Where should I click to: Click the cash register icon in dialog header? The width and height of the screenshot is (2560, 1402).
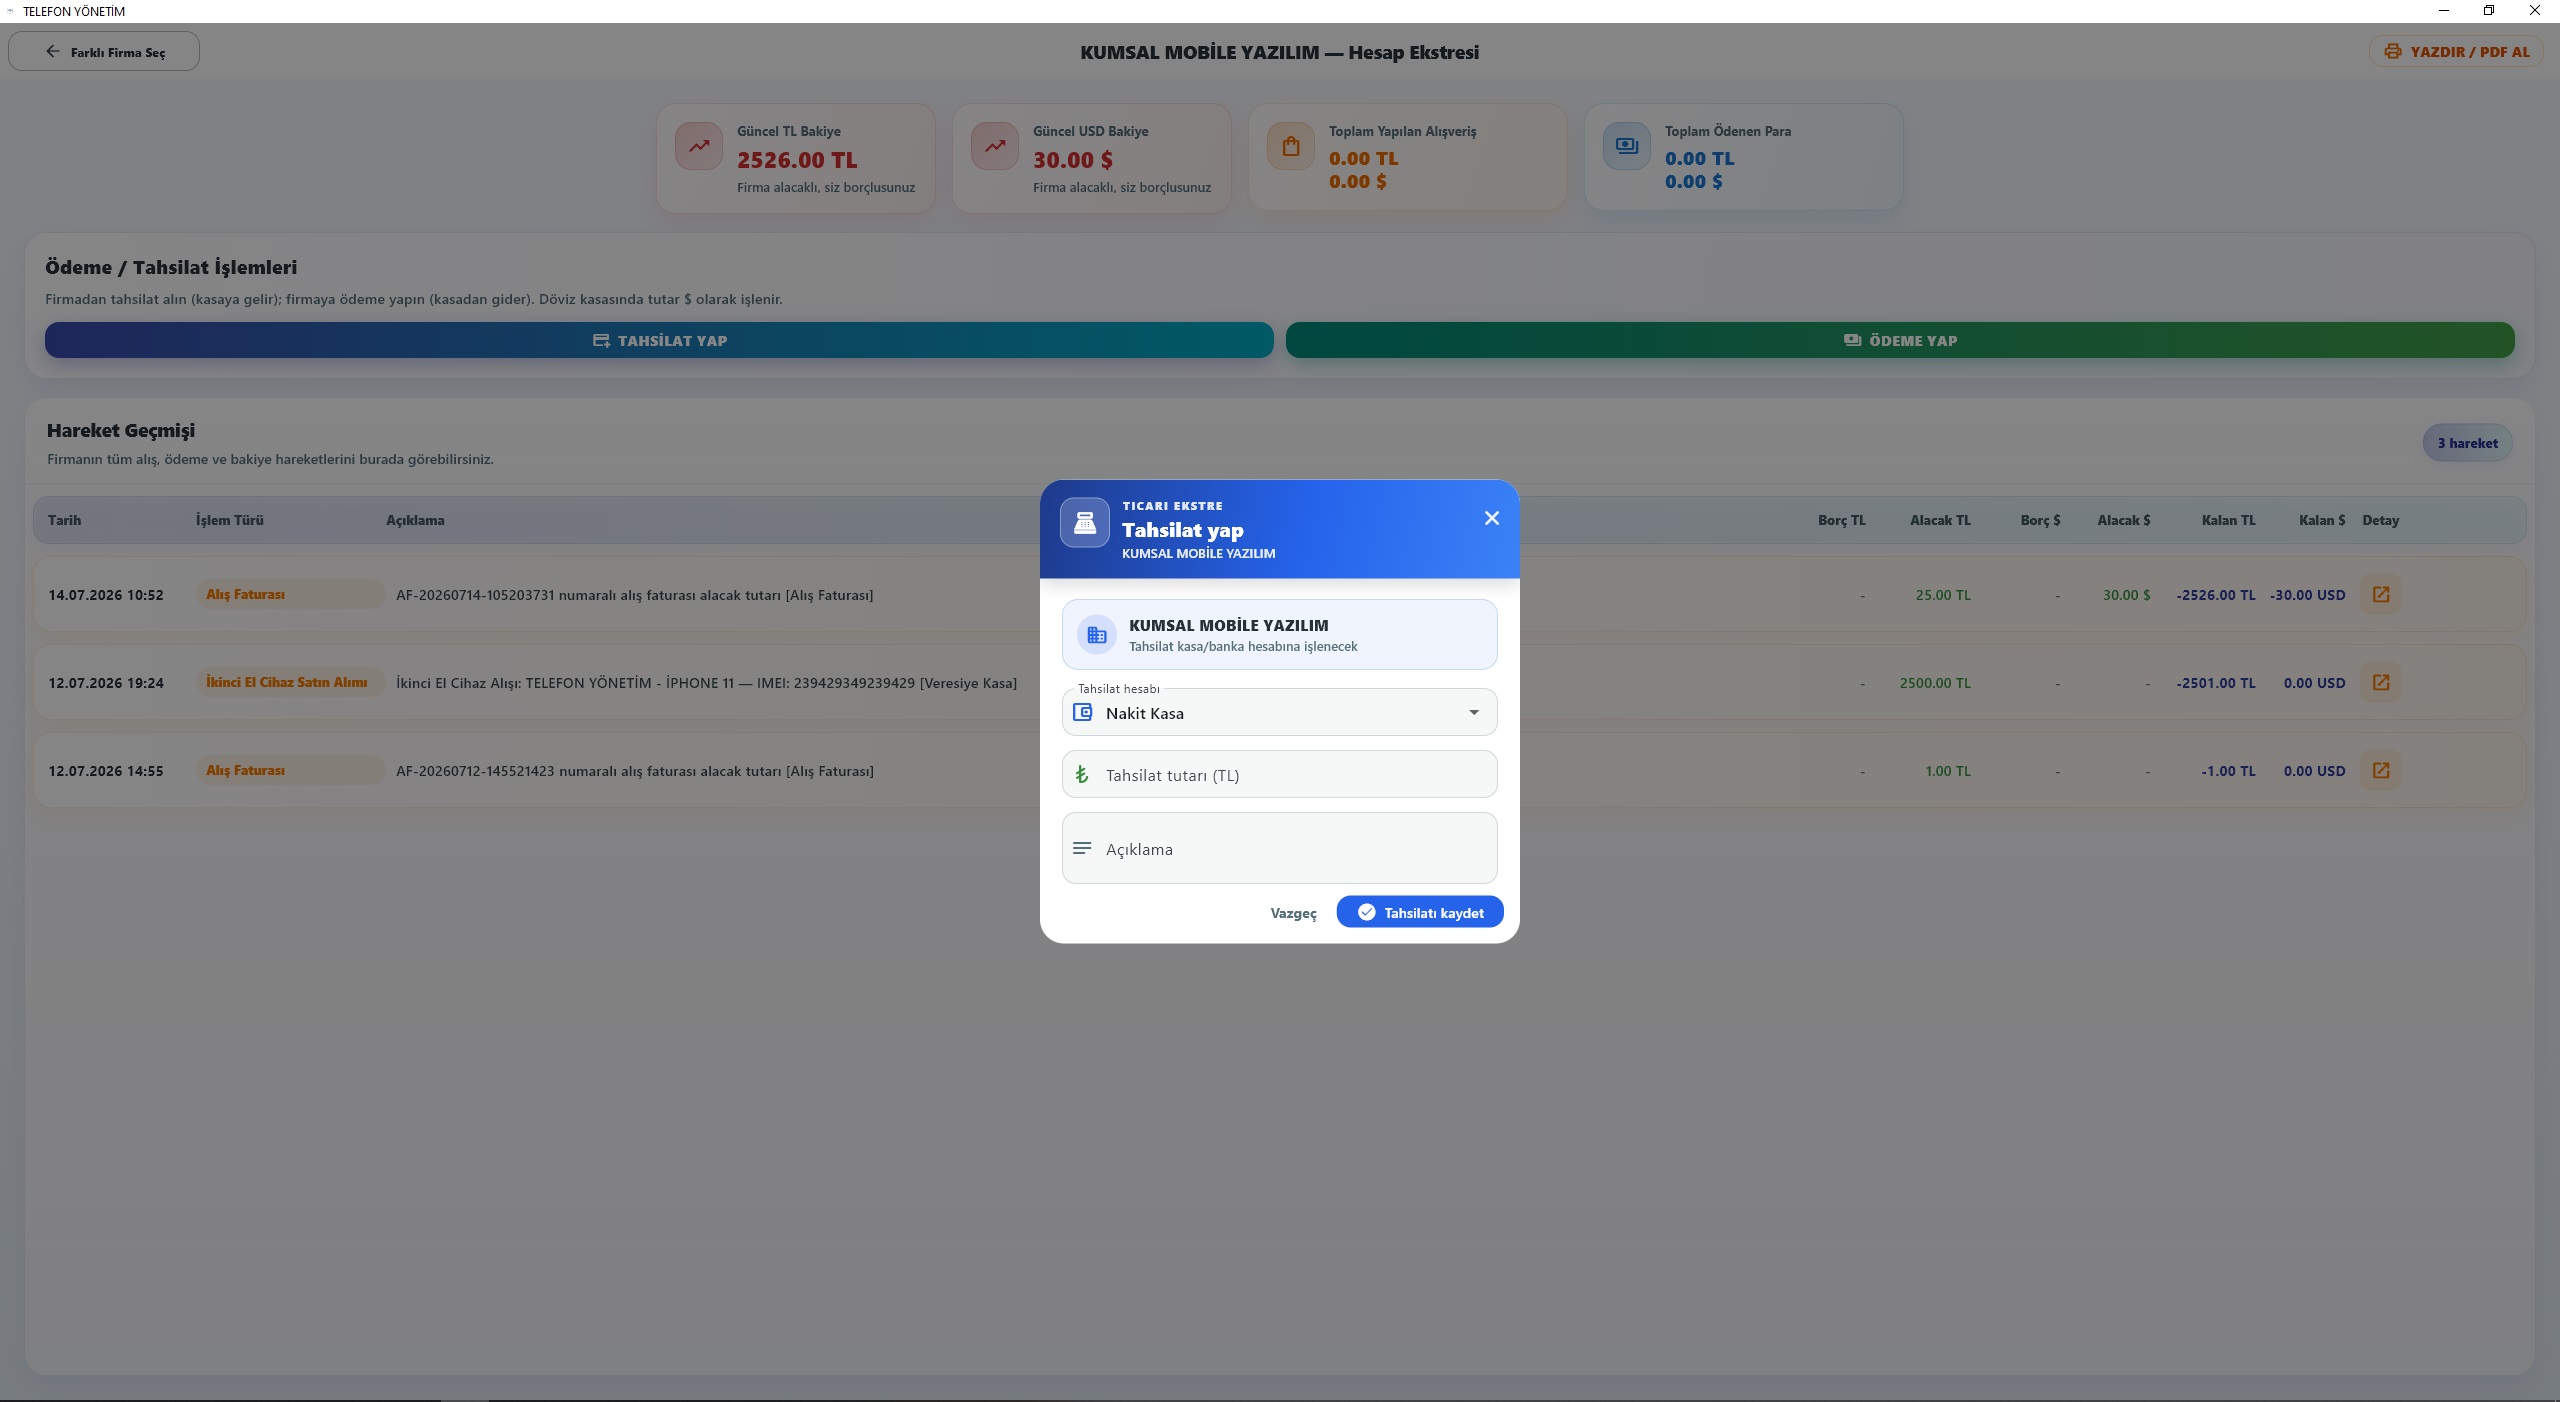tap(1085, 523)
